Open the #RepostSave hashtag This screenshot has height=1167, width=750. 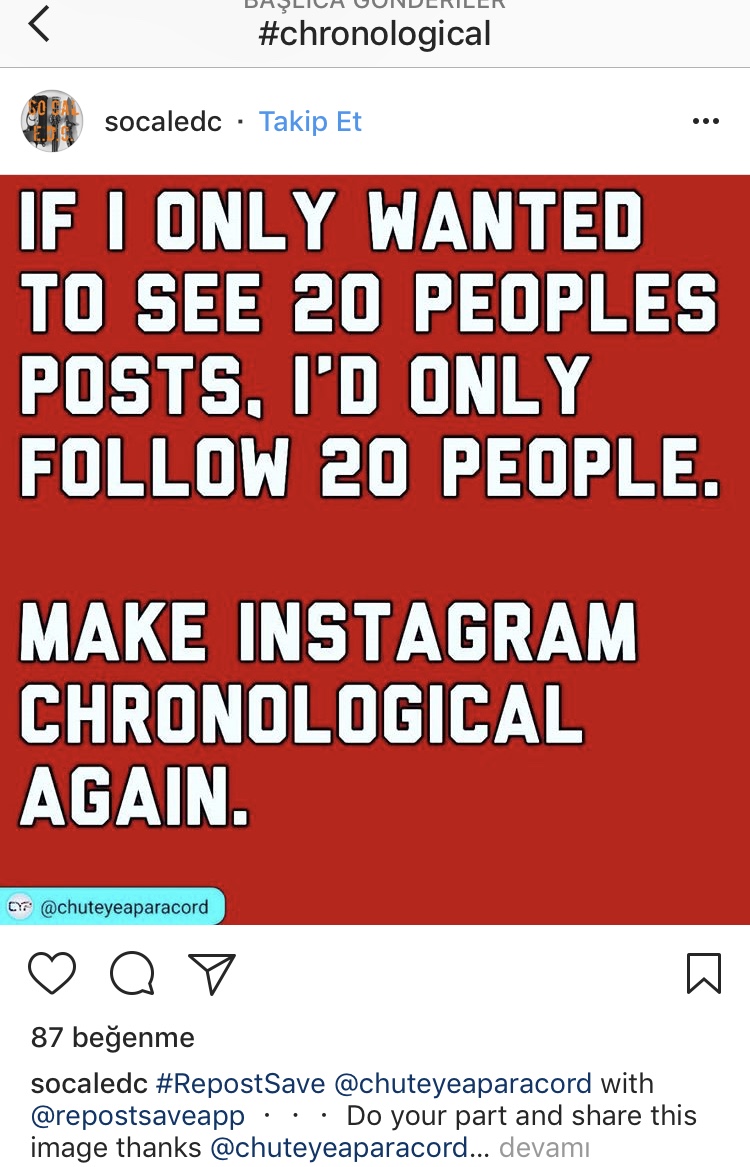pyautogui.click(x=240, y=1084)
